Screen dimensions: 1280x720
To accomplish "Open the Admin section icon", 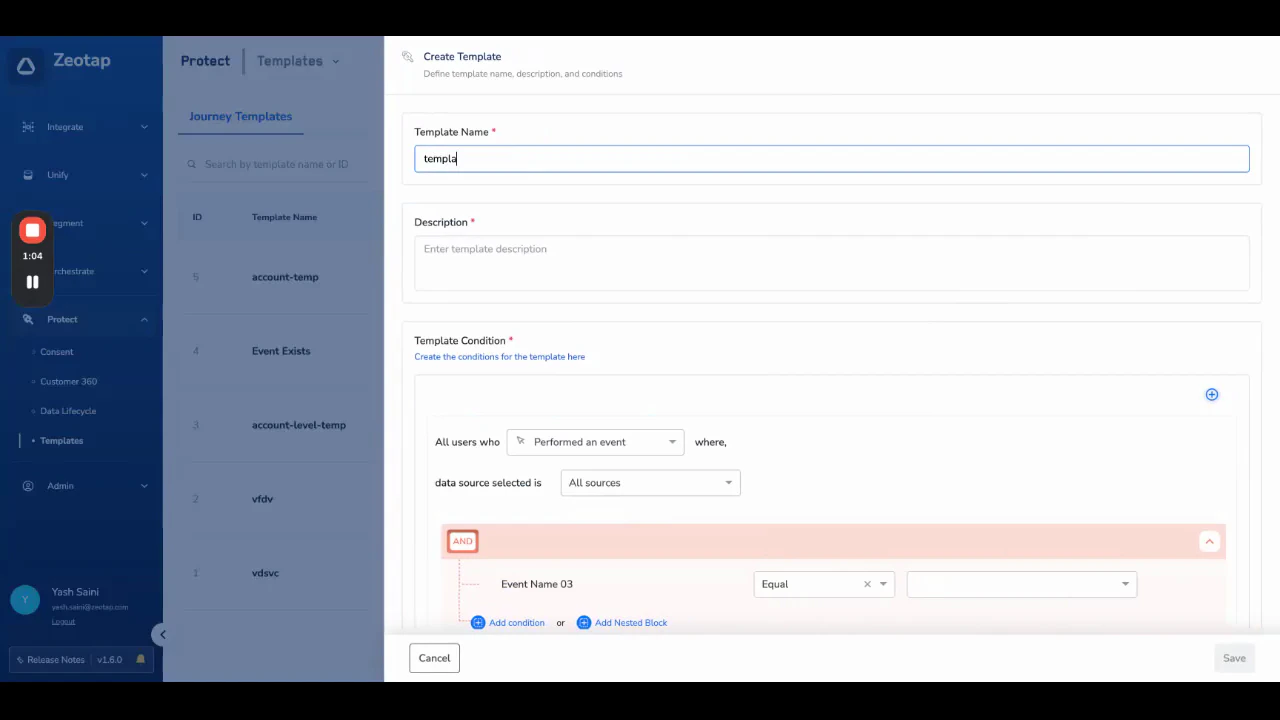I will pyautogui.click(x=28, y=486).
